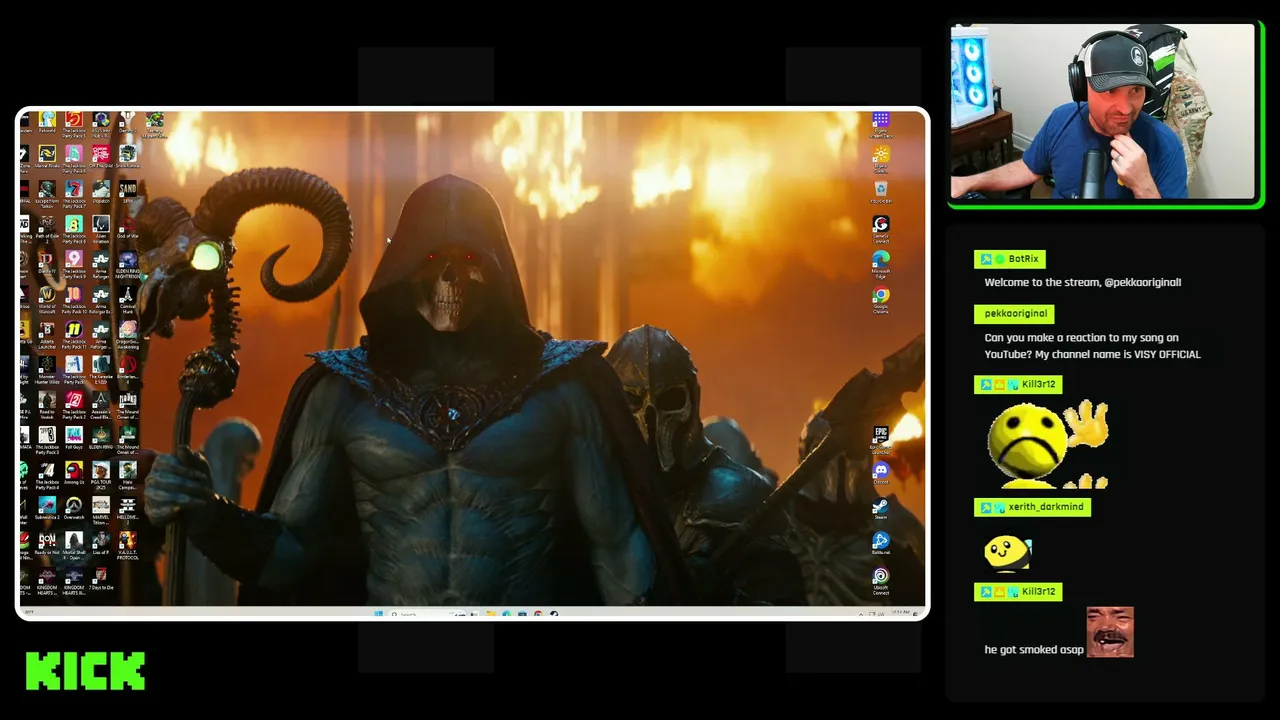
Task: Open the Road to Vostok icon
Action: (47, 404)
